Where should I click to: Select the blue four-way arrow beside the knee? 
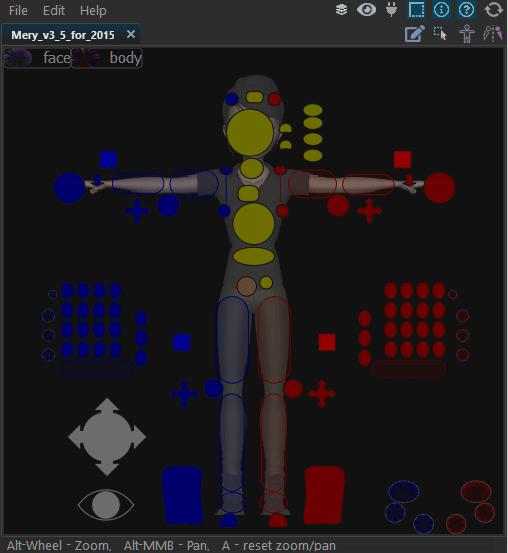point(184,394)
